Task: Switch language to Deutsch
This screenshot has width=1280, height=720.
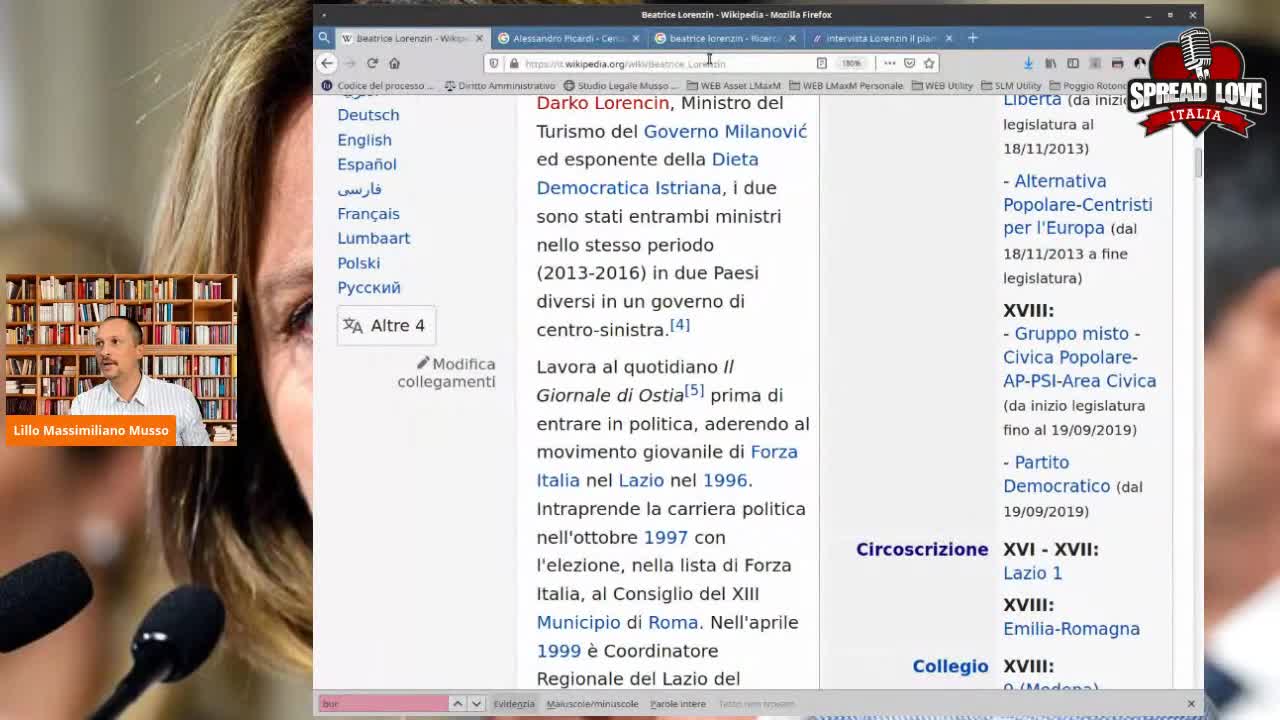Action: 368,115
